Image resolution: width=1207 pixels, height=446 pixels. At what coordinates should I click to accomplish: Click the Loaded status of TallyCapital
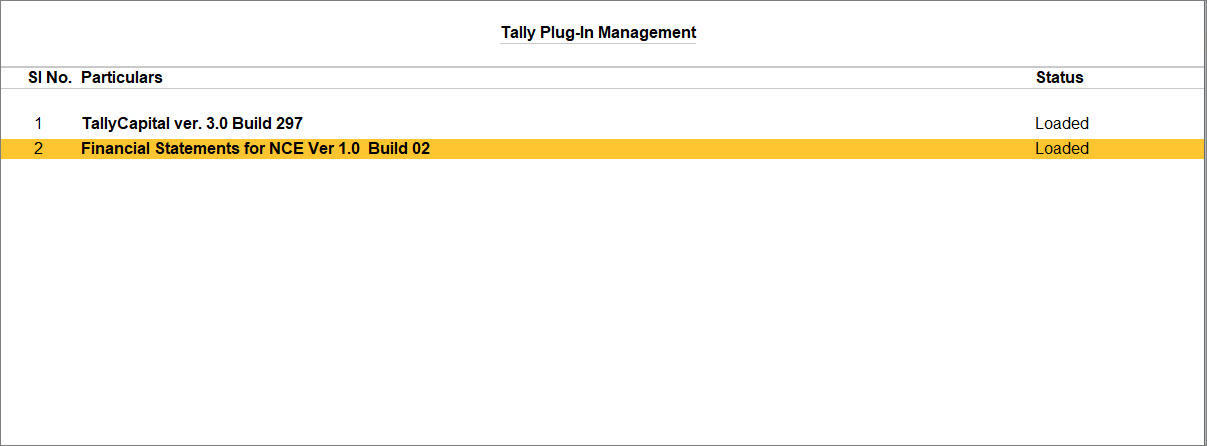1062,124
